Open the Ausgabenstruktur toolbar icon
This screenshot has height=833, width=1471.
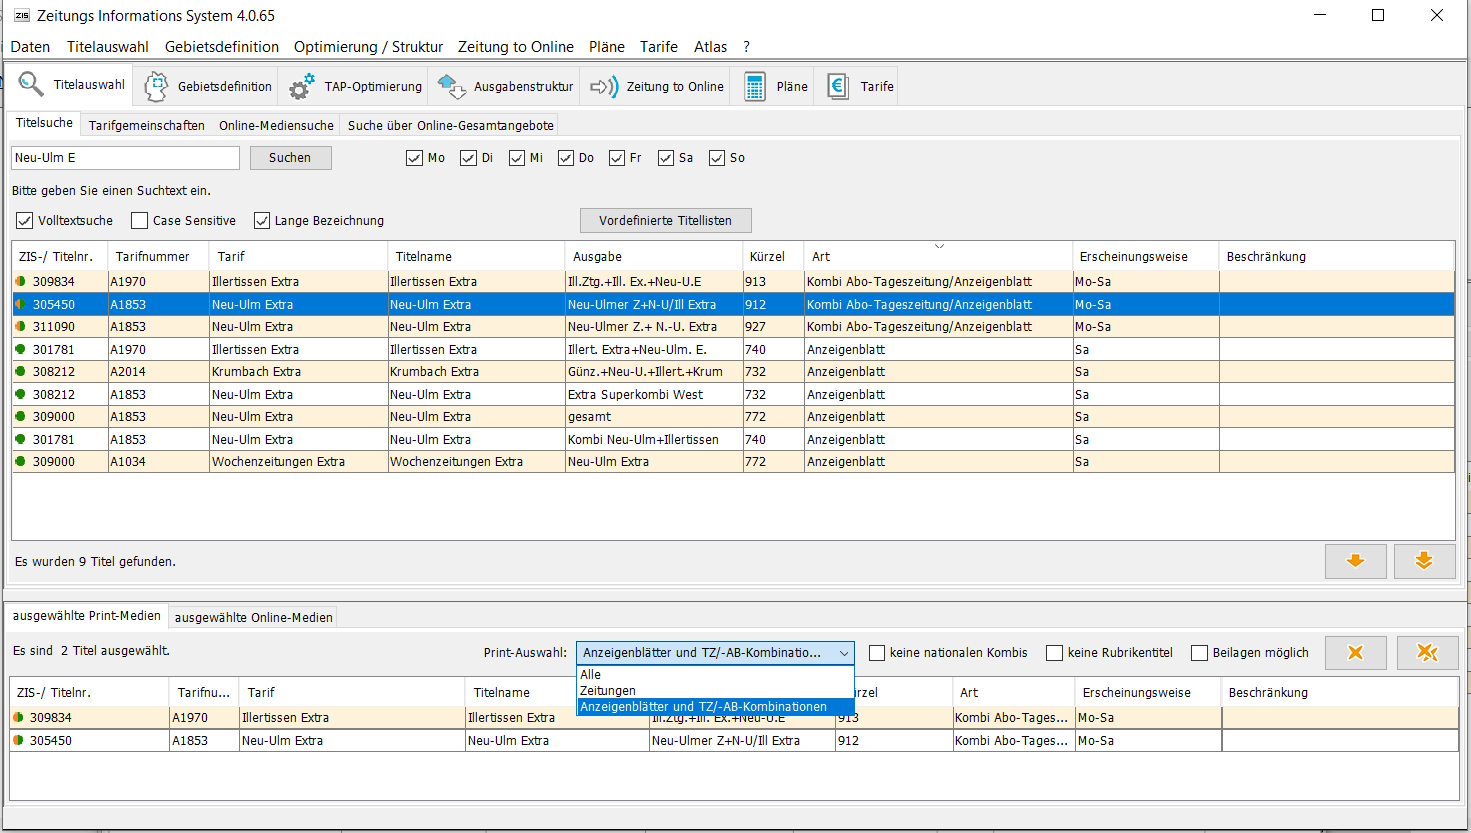click(x=452, y=87)
